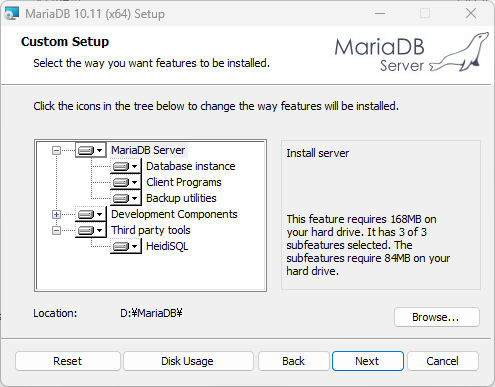Screen dimensions: 495x387
Task: Select the Development Components tree label
Action: coord(174,214)
